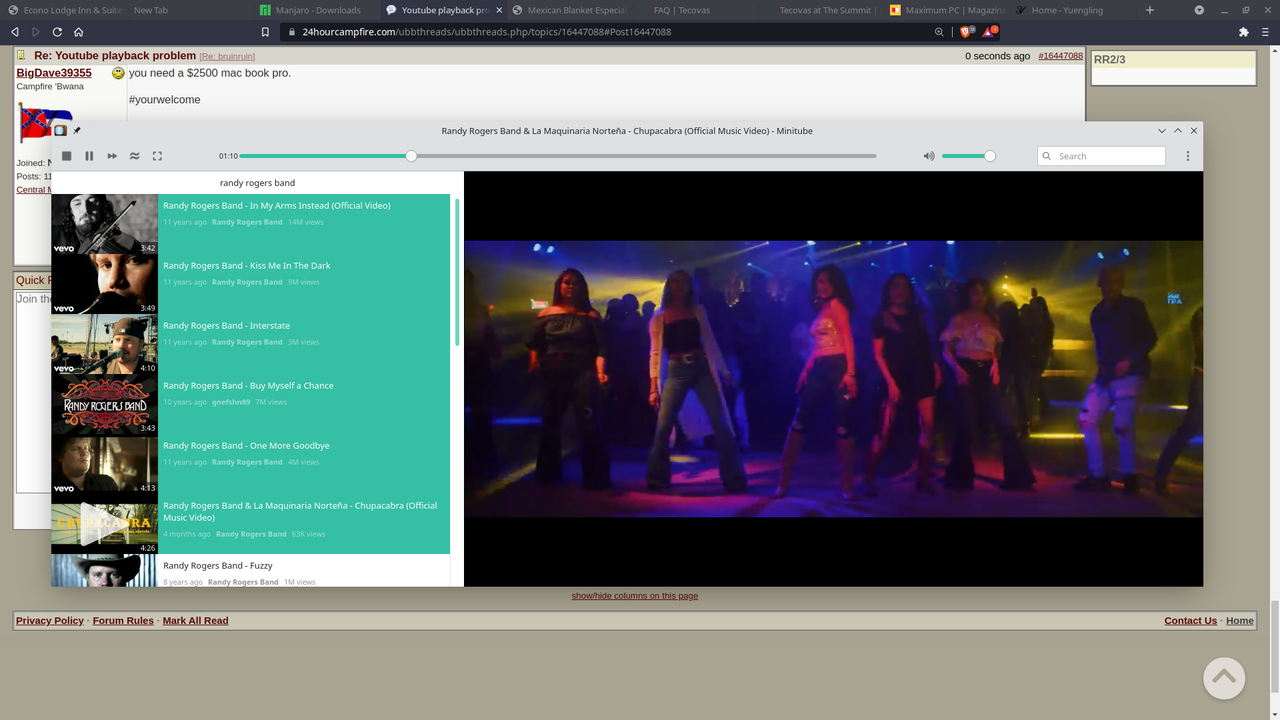Image resolution: width=1280 pixels, height=720 pixels.
Task: Switch to Home - Yuengling tab
Action: click(1071, 10)
